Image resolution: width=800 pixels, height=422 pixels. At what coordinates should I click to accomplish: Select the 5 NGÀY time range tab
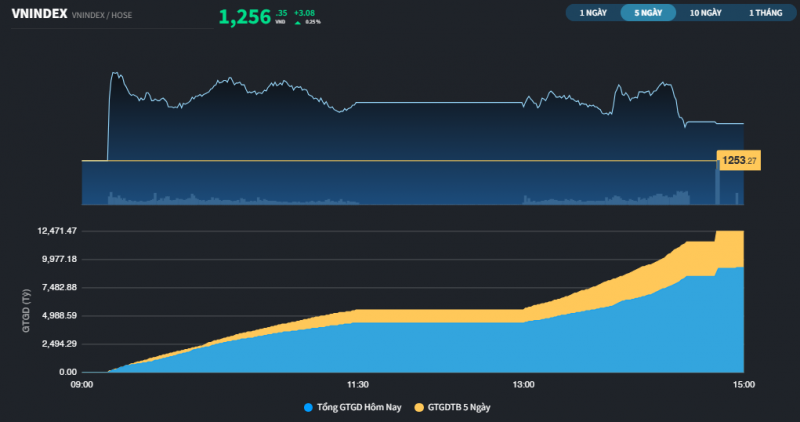648,13
